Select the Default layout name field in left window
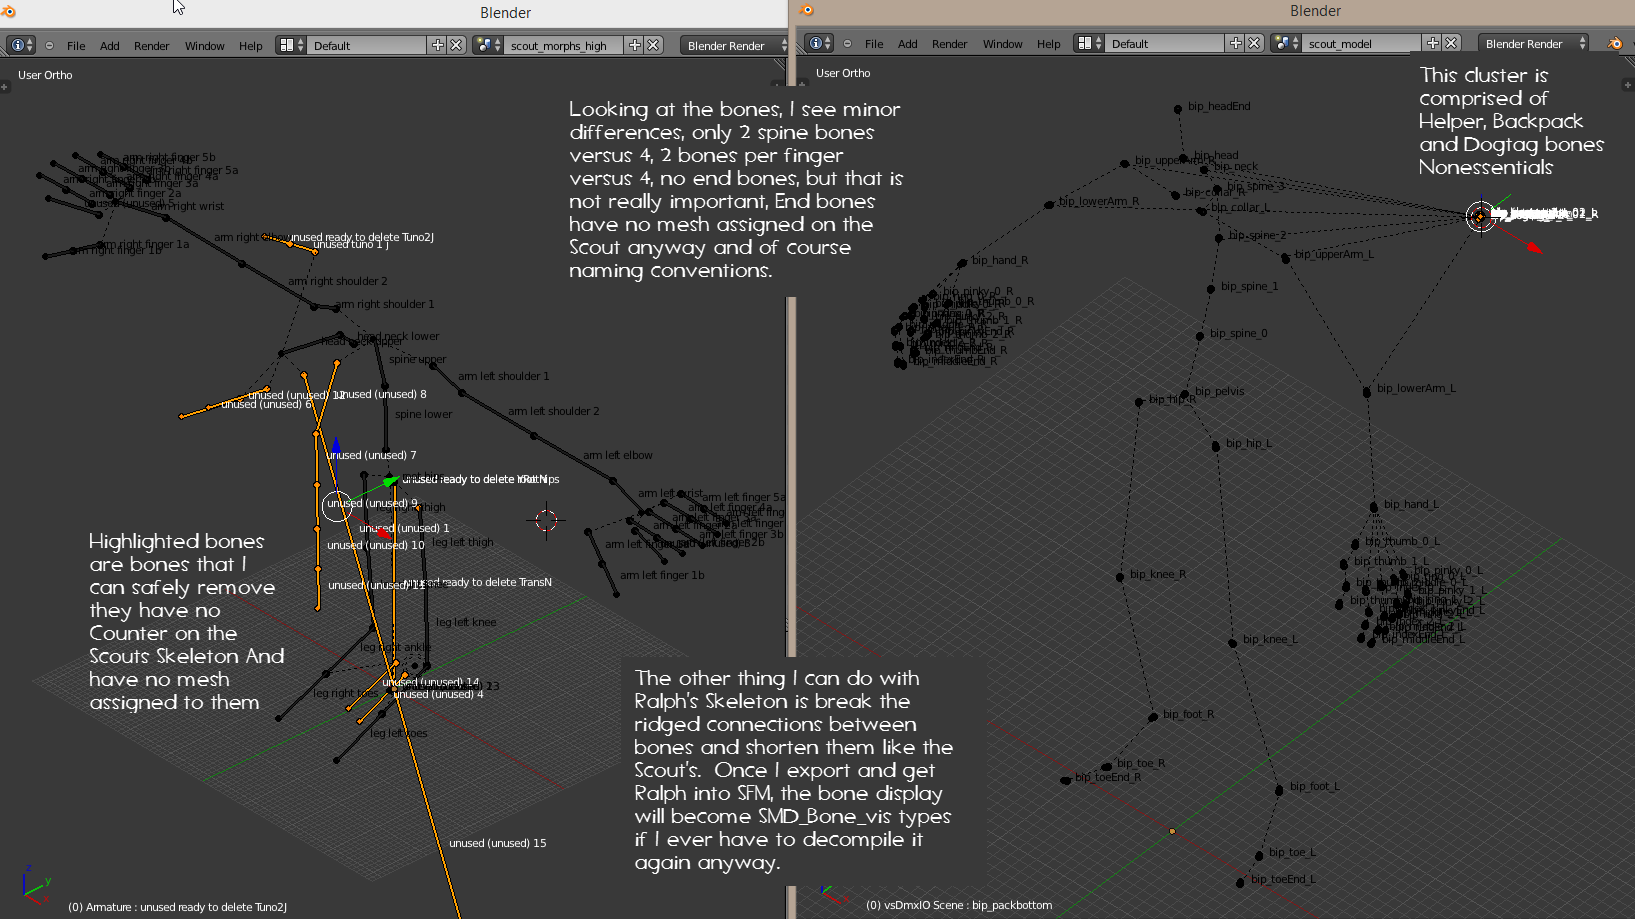The image size is (1635, 919). click(x=367, y=45)
